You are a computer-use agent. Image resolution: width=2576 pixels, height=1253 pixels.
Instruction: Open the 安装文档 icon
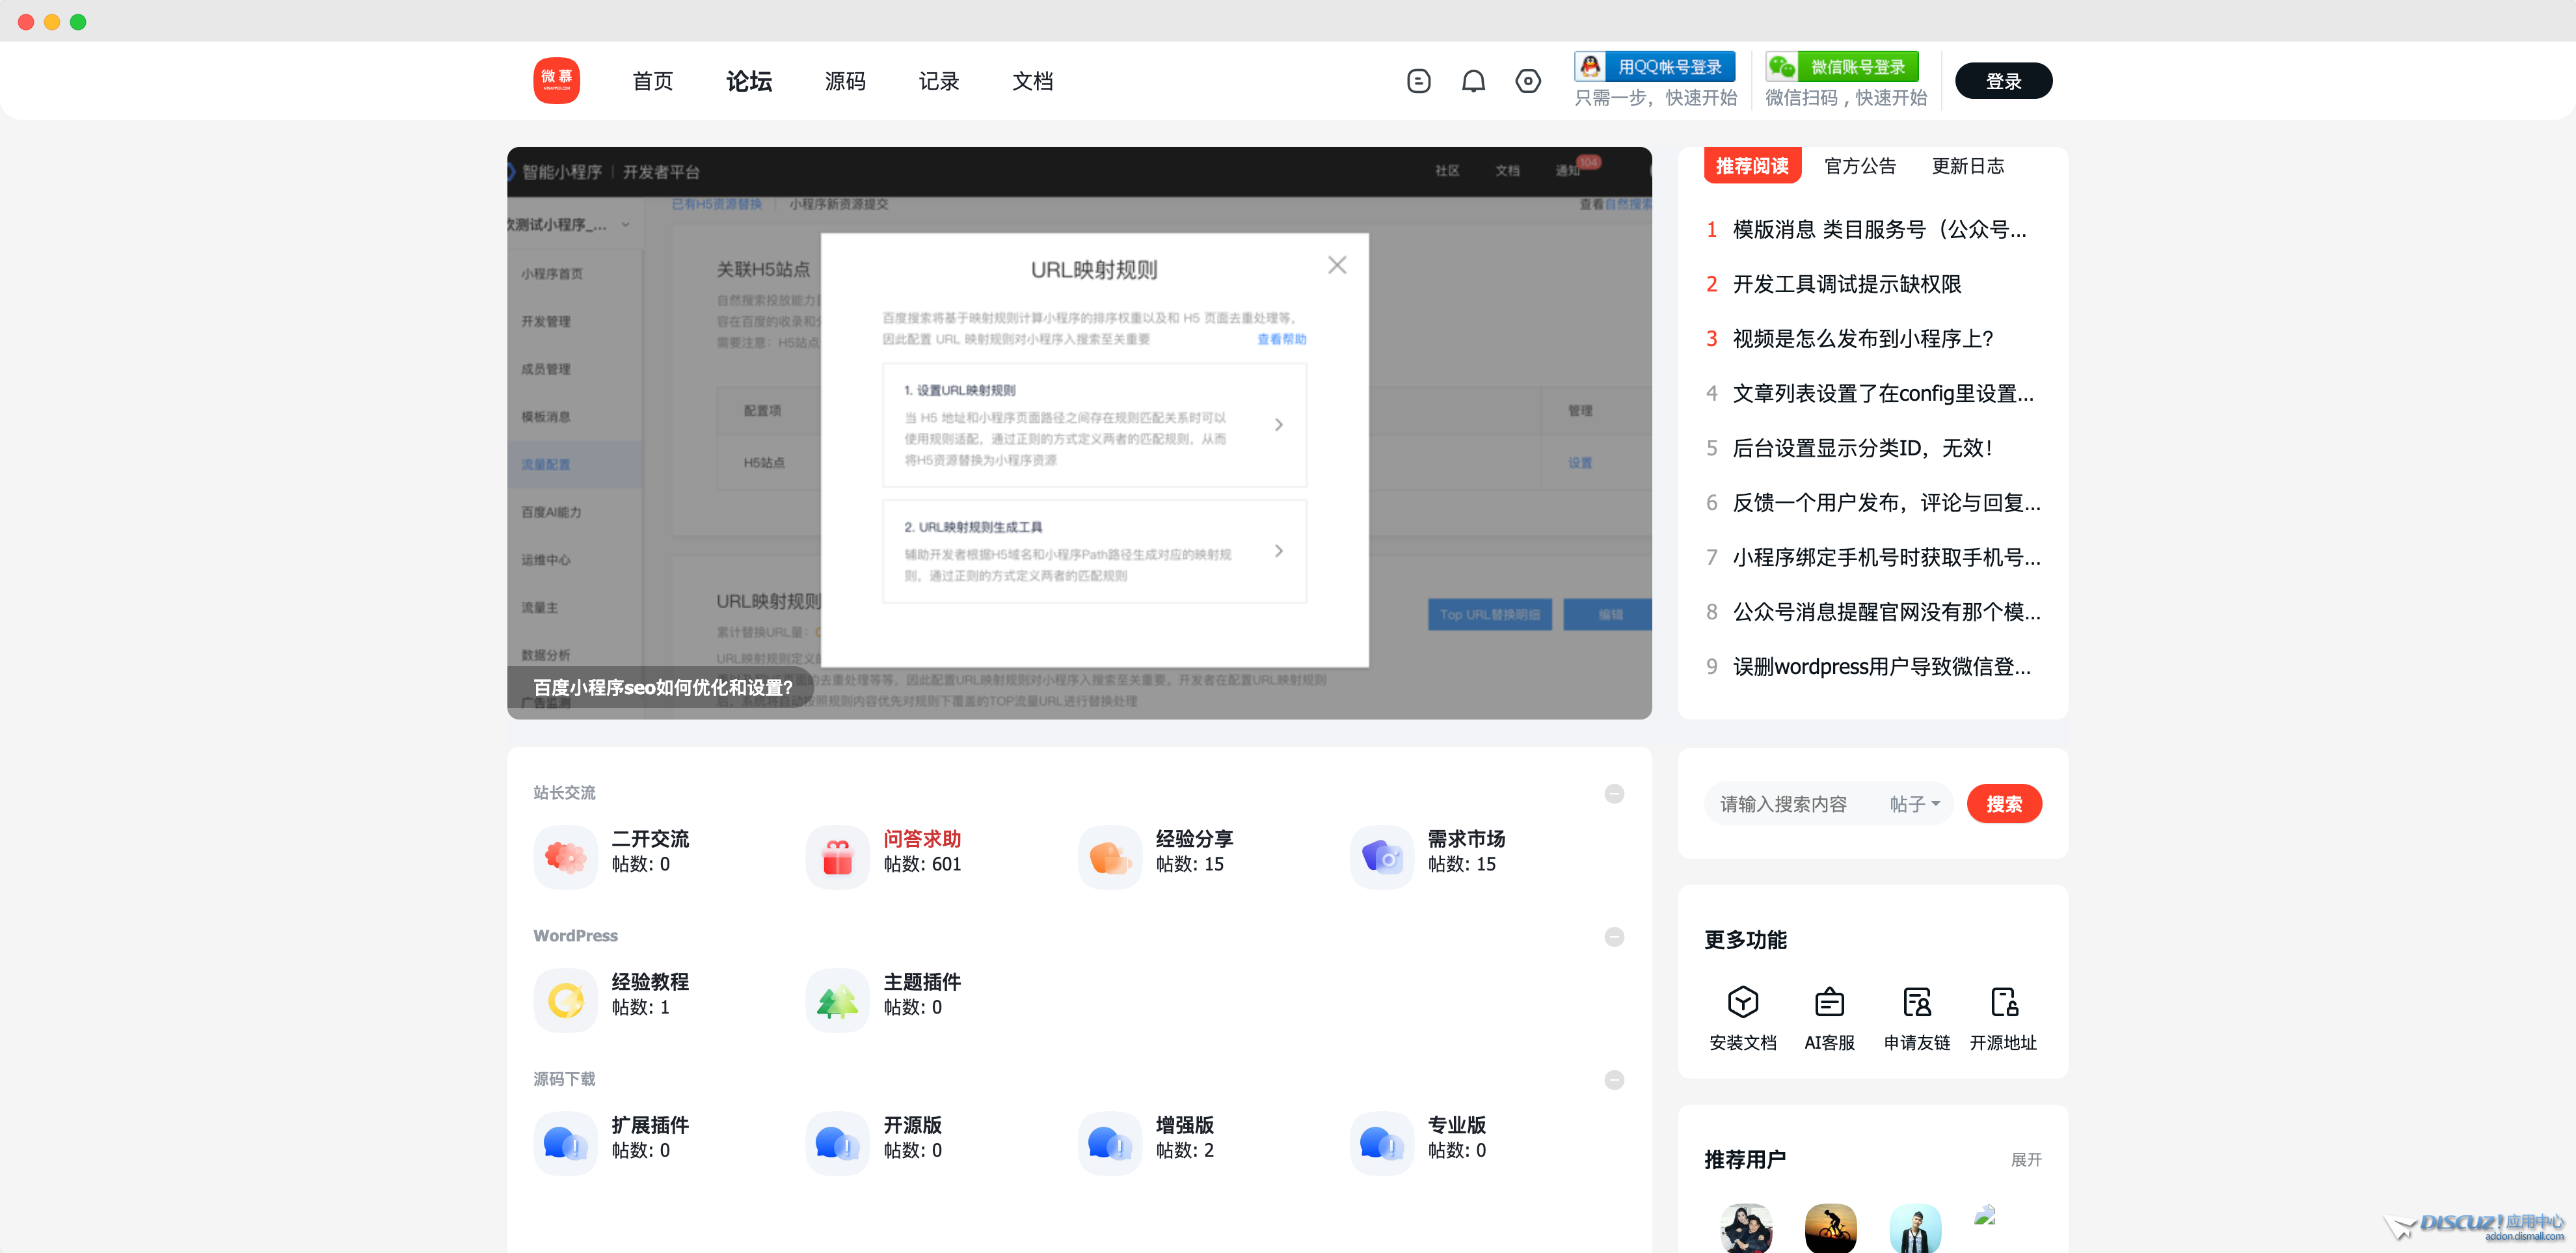[x=1743, y=1002]
